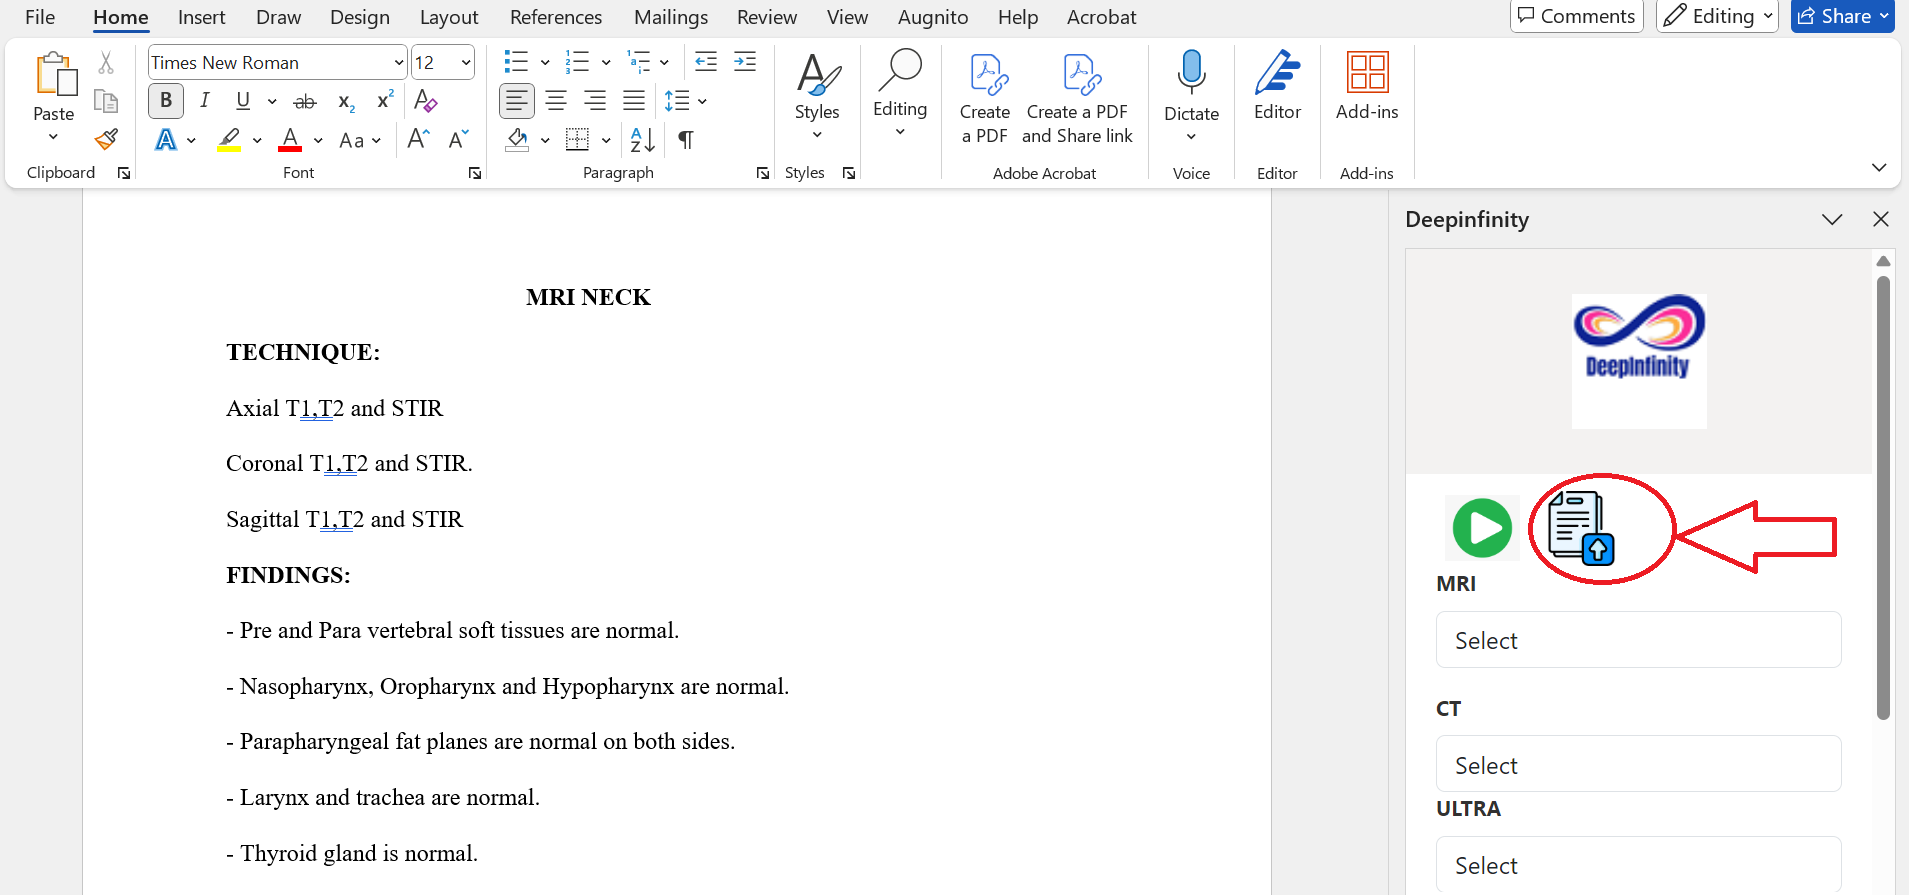Click the Share button
Screen dimensions: 1909x895
[x=1841, y=16]
